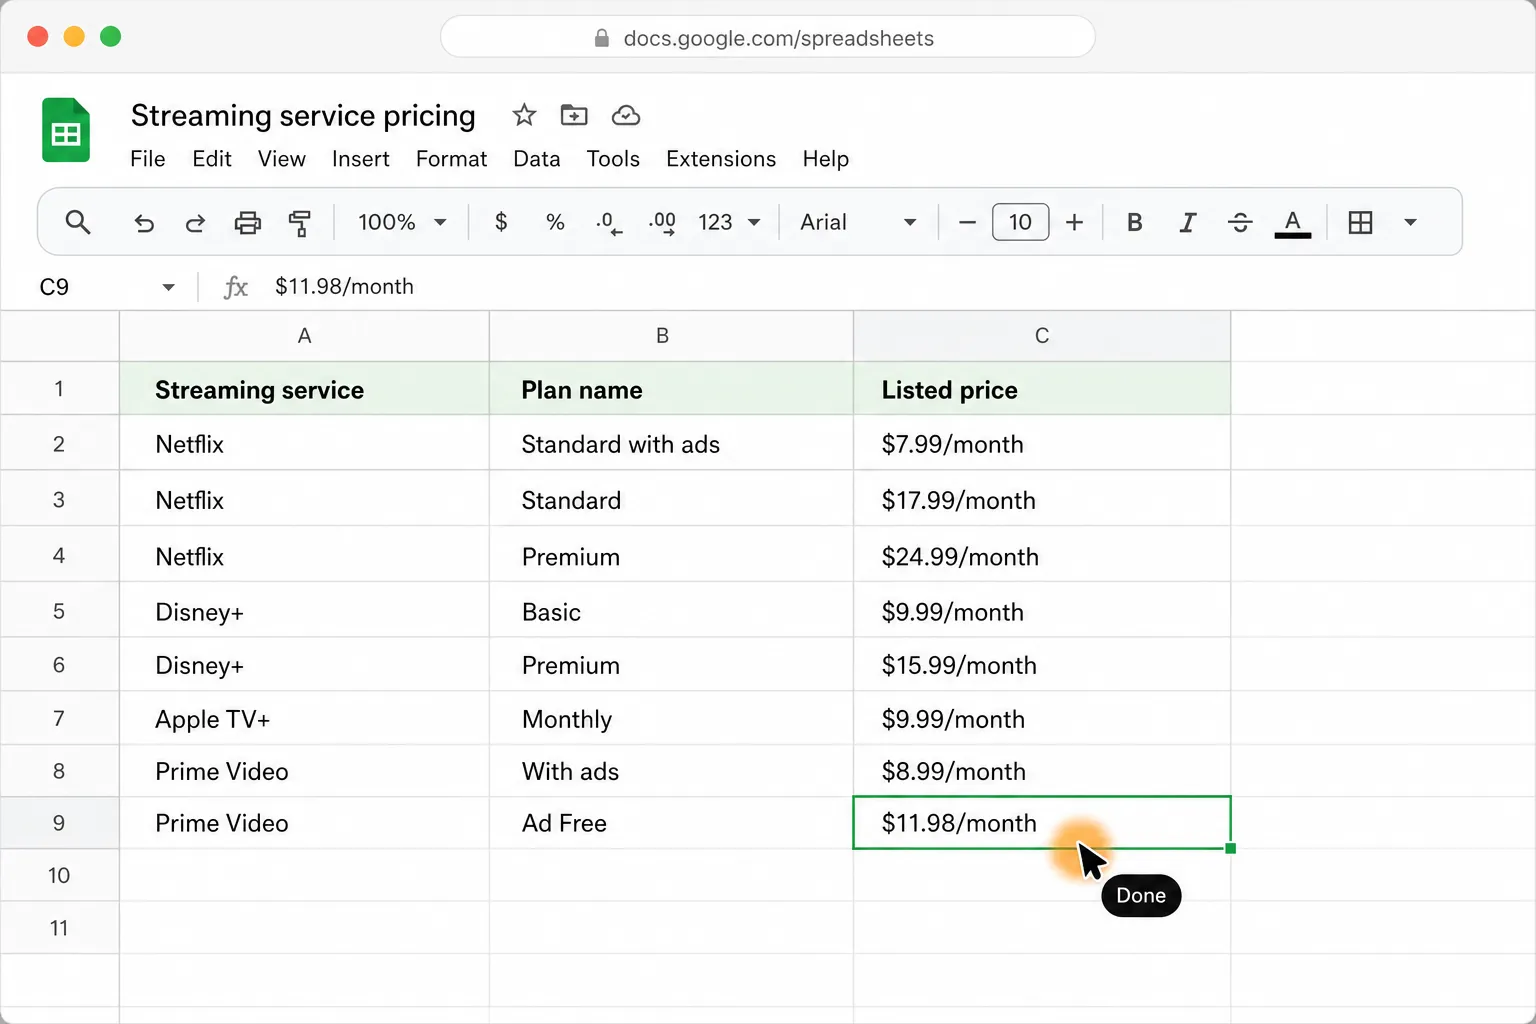The width and height of the screenshot is (1536, 1024).
Task: Open the Tools menu
Action: (613, 159)
